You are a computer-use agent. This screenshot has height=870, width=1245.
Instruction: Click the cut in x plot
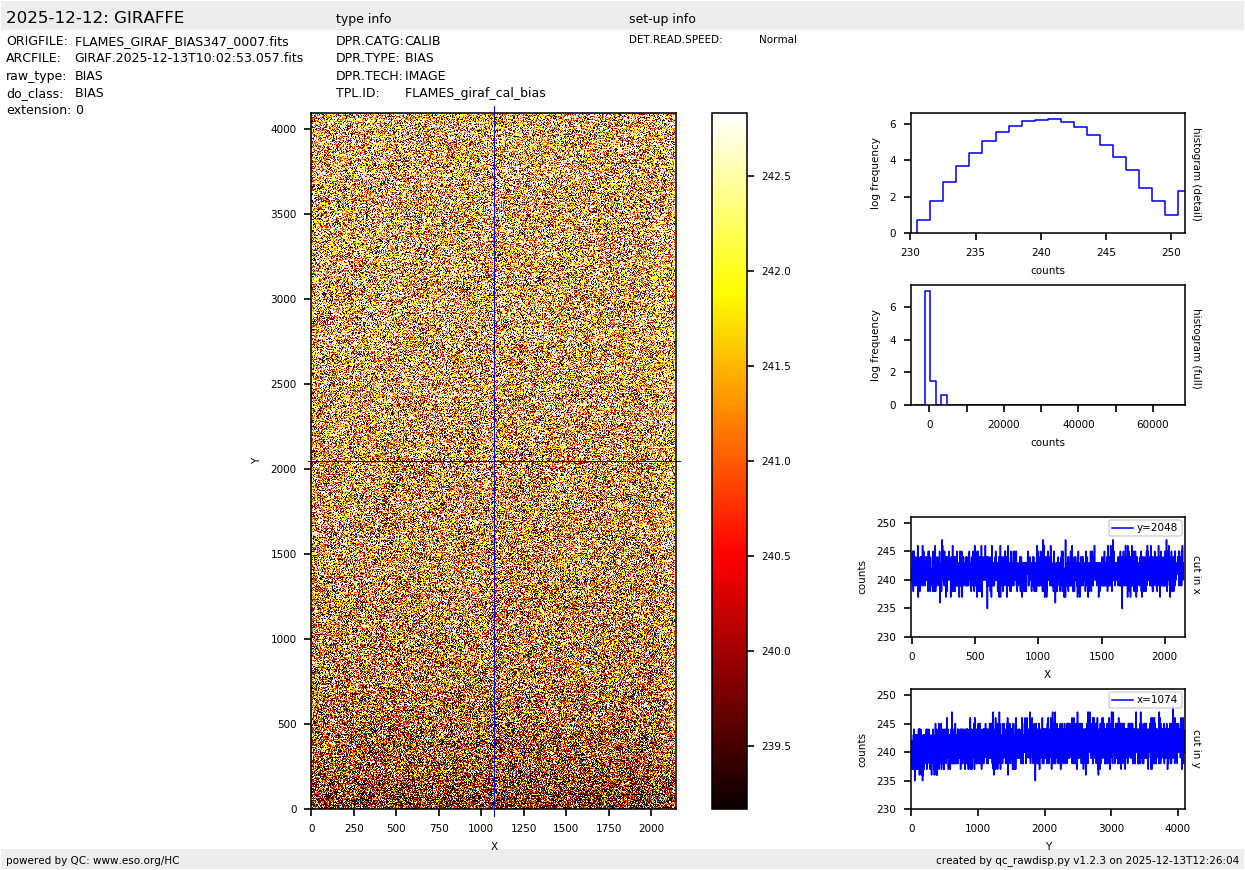point(1047,577)
